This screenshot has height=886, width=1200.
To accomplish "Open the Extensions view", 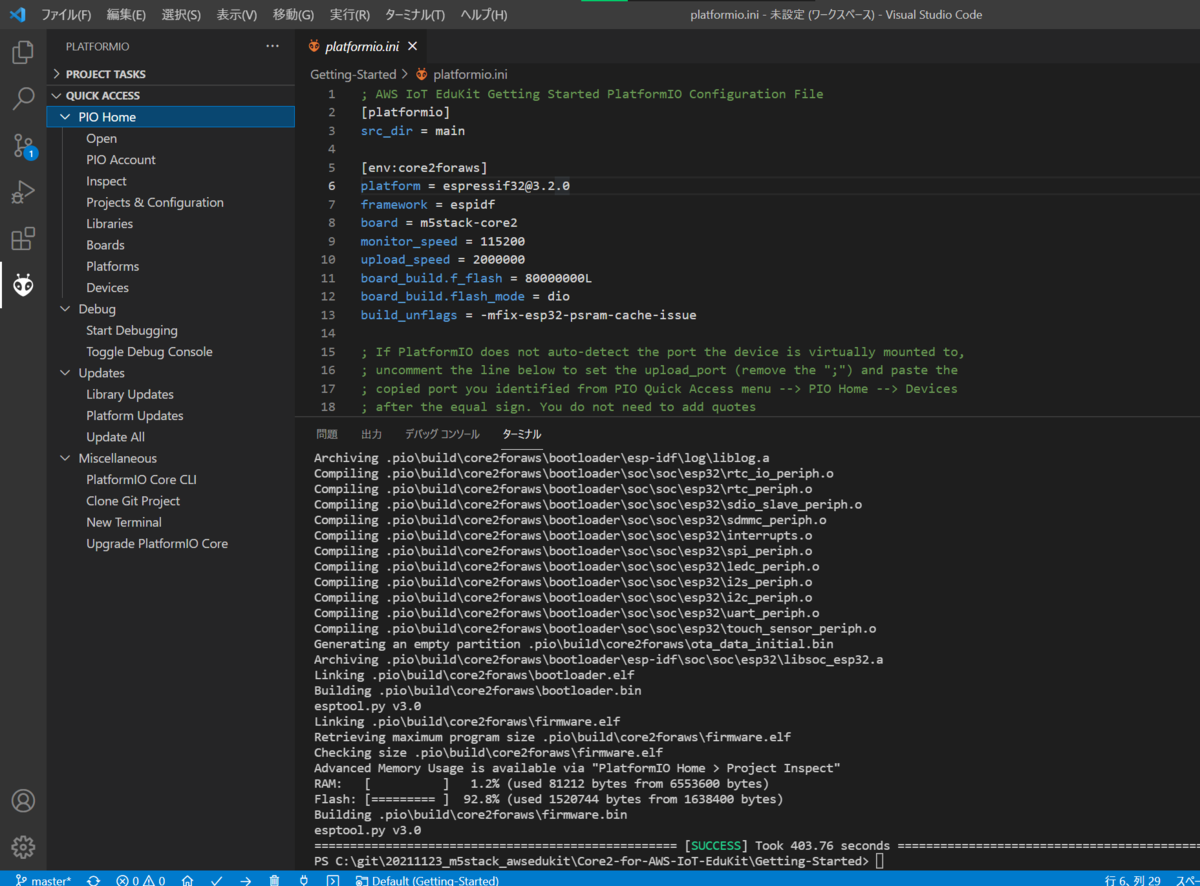I will [23, 239].
